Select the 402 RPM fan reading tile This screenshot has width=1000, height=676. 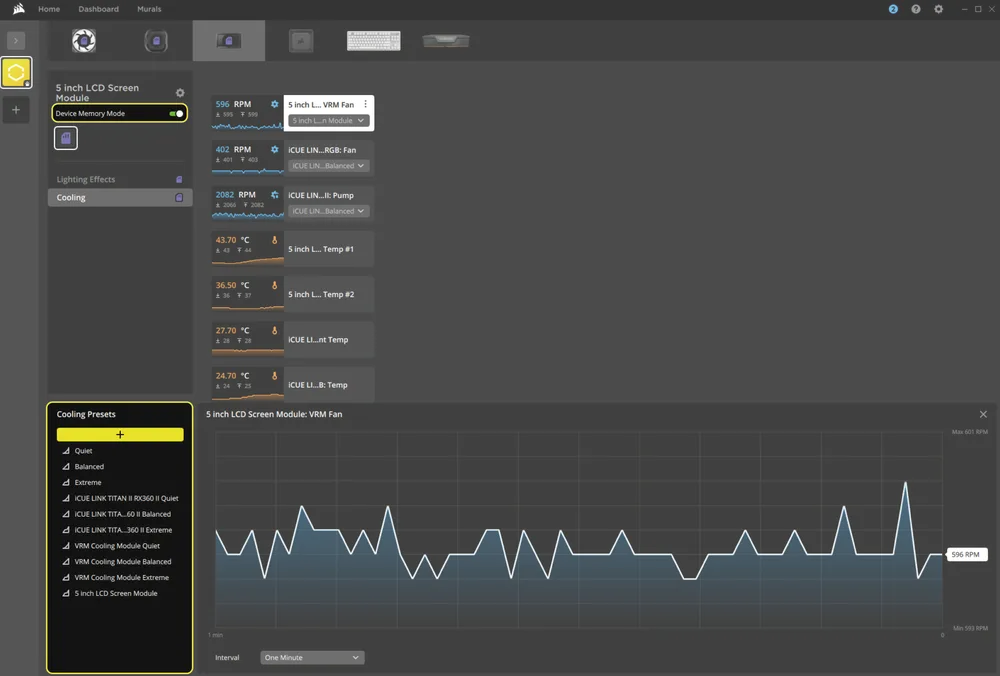(x=247, y=158)
